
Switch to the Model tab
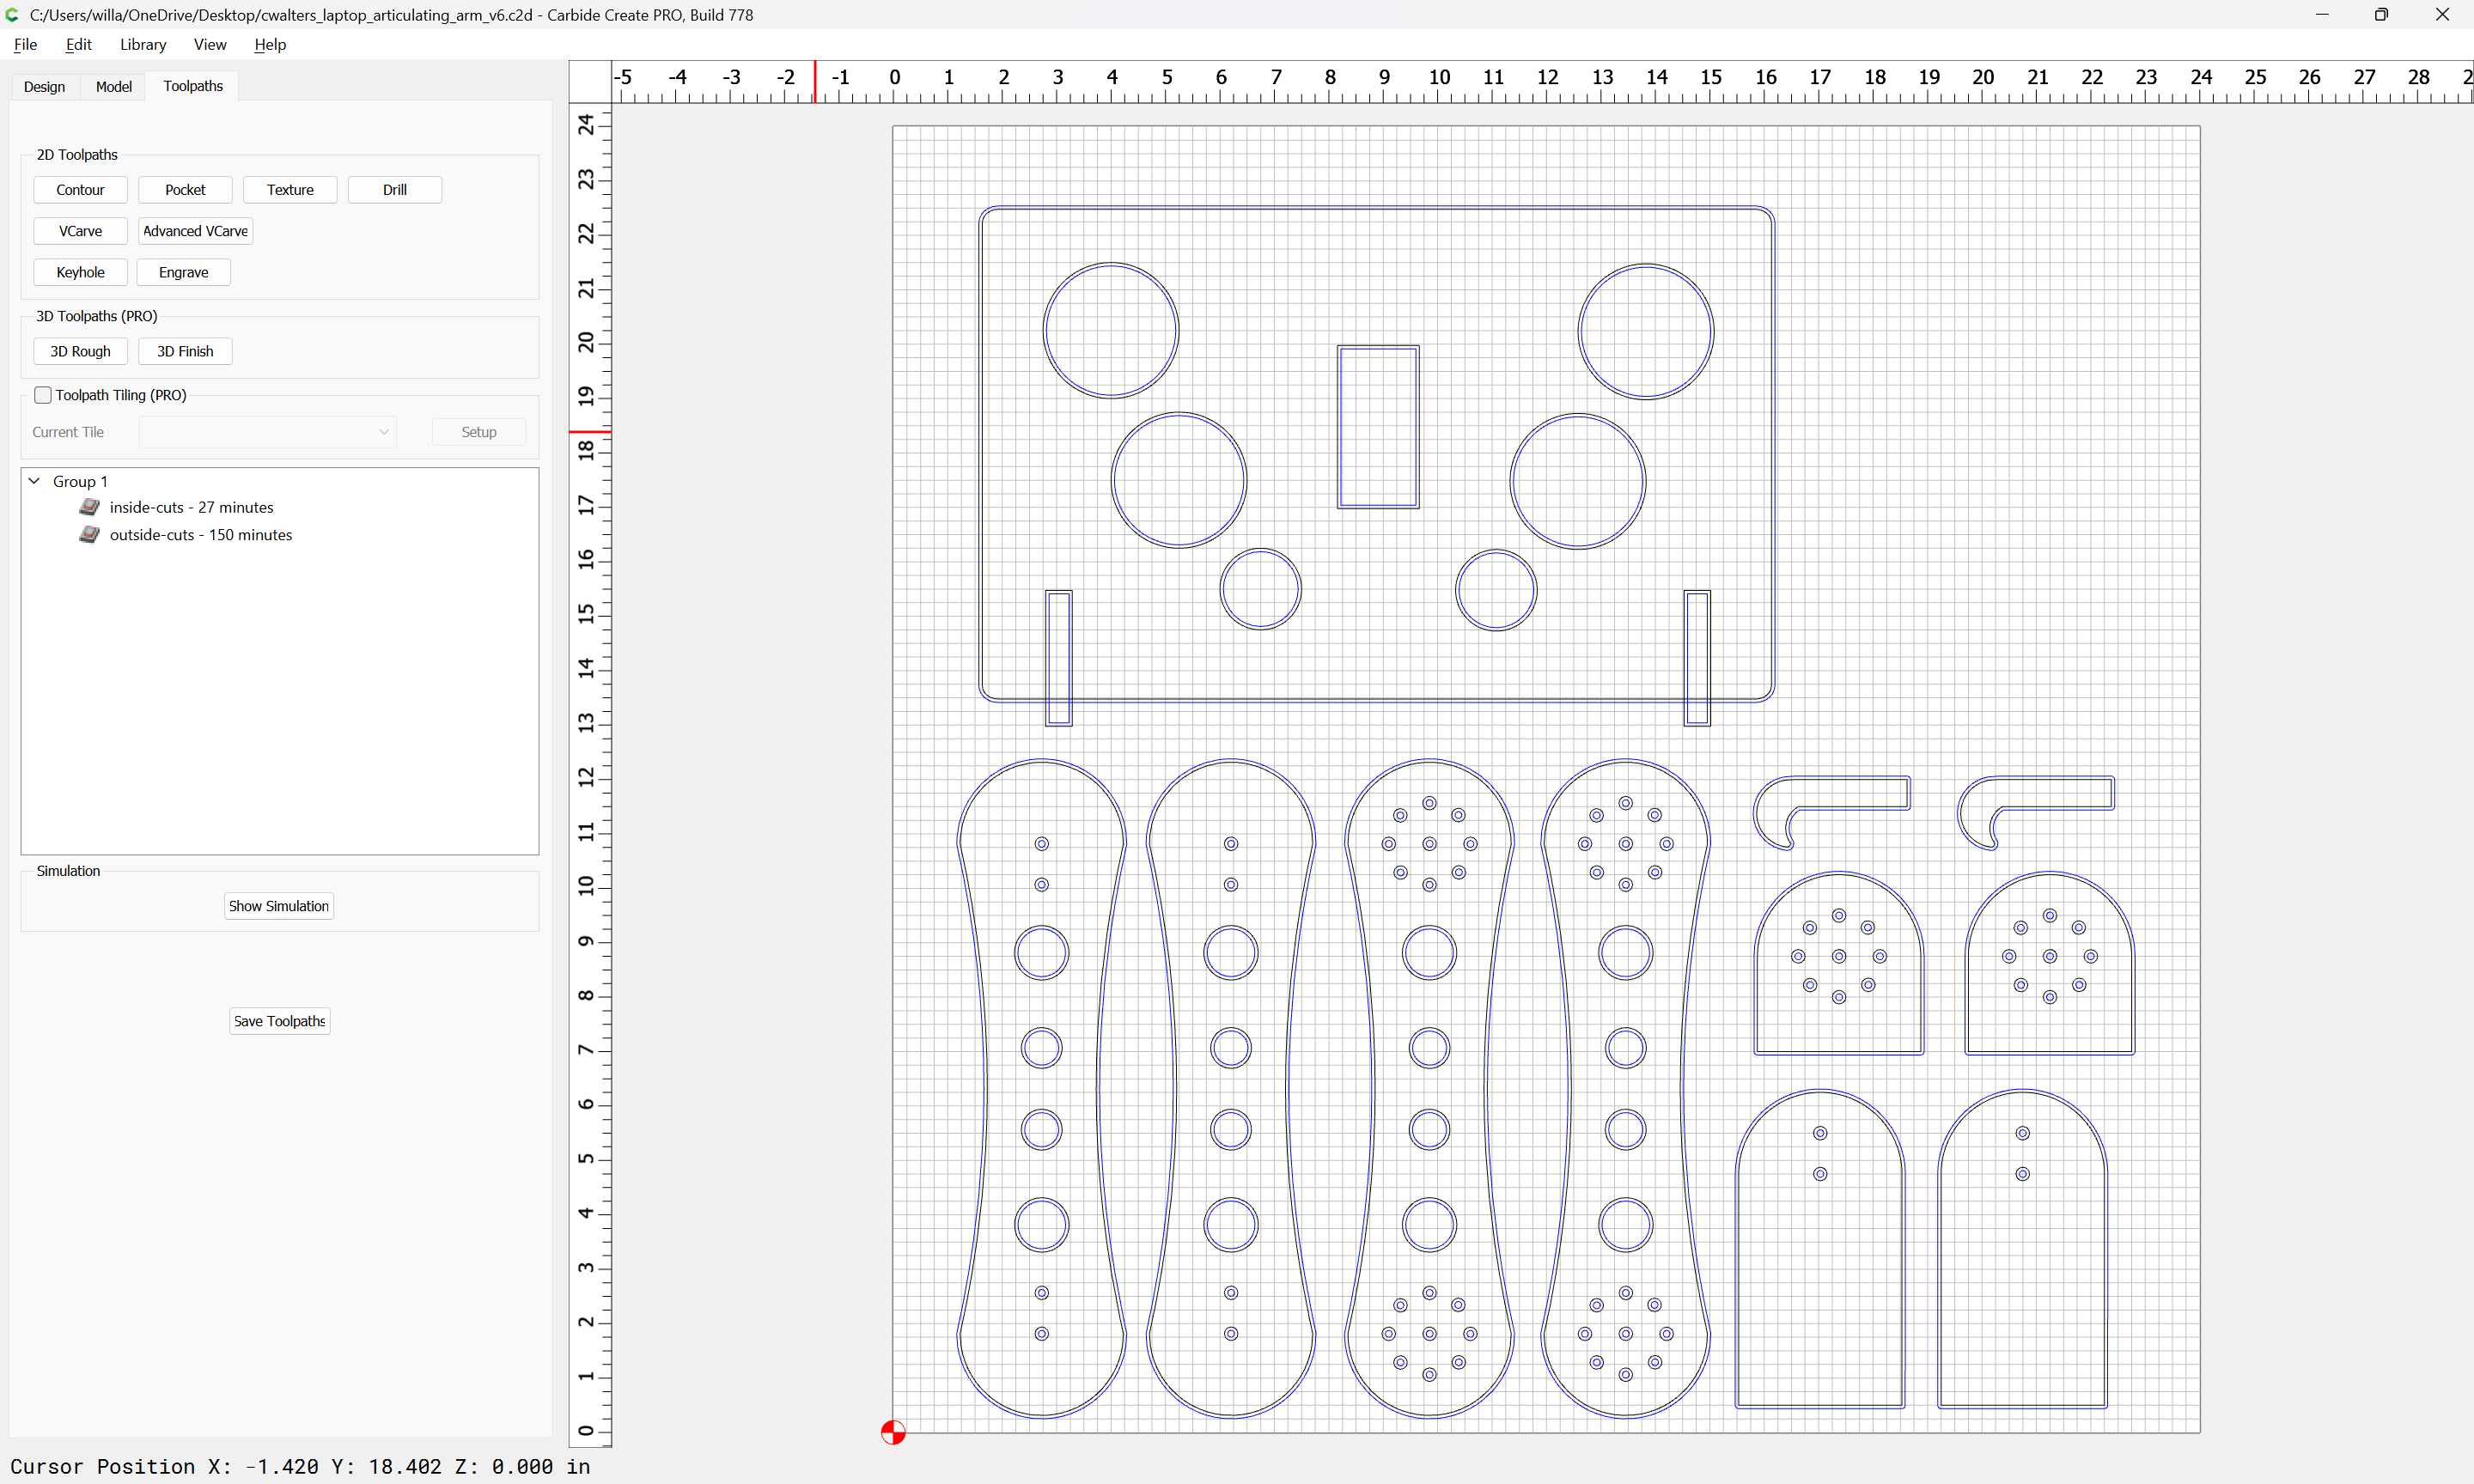pos(113,87)
